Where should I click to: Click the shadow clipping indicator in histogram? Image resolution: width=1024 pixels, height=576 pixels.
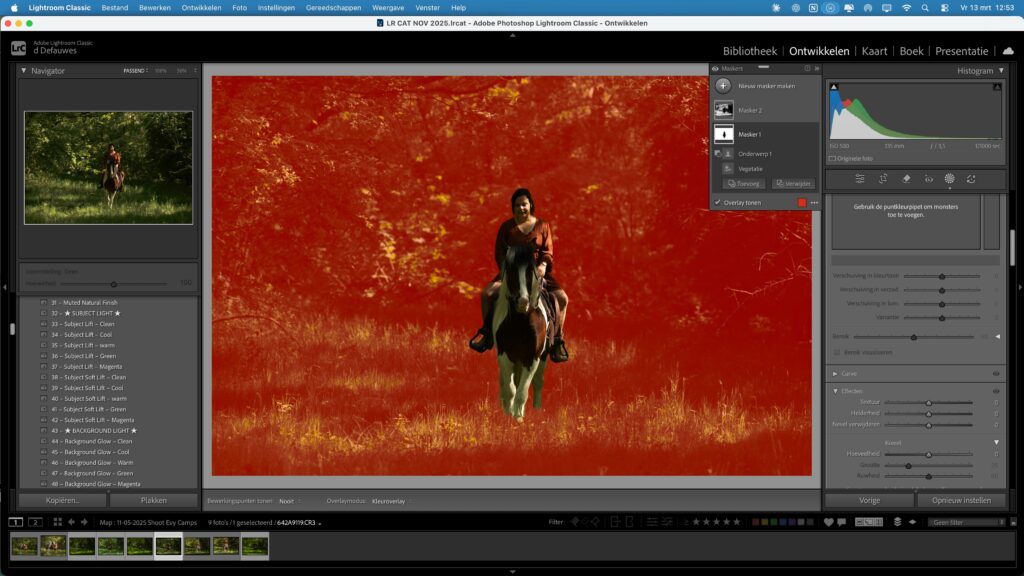832,88
